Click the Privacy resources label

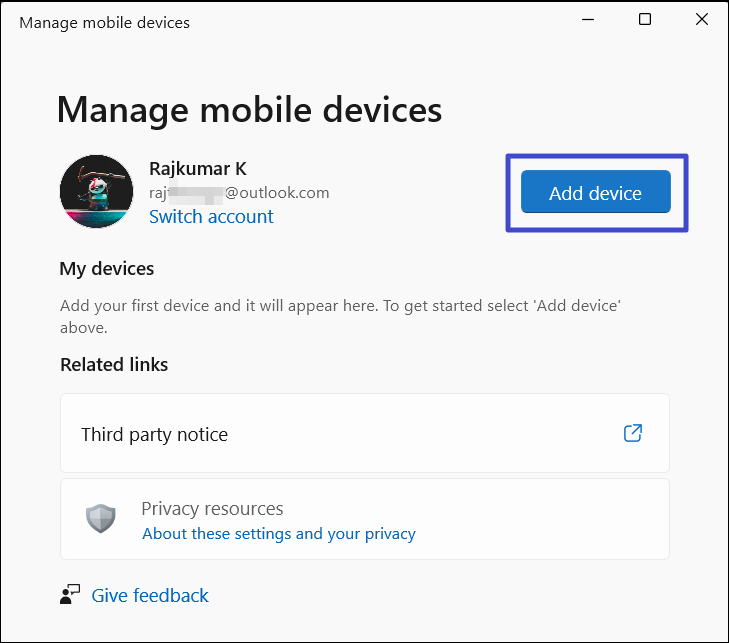tap(212, 509)
